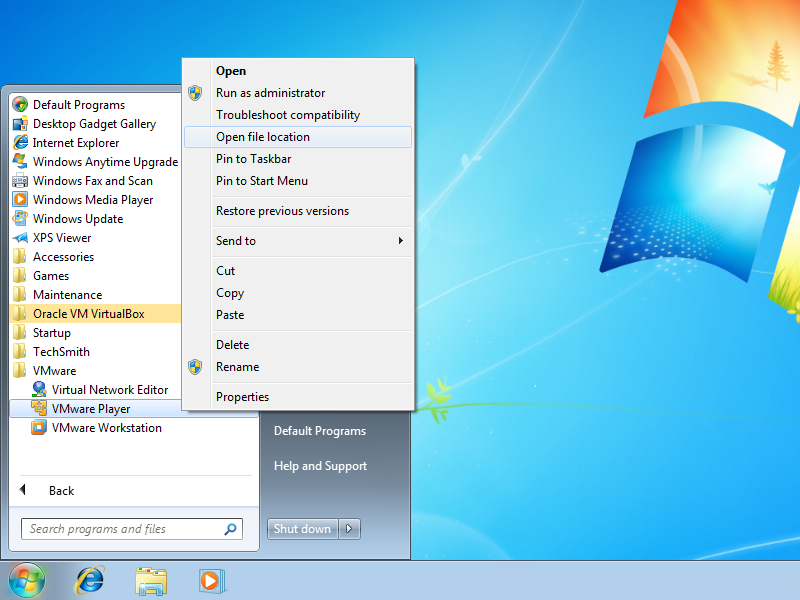Image resolution: width=800 pixels, height=600 pixels.
Task: Launch Windows Media Player from taskbar
Action: pyautogui.click(x=210, y=579)
